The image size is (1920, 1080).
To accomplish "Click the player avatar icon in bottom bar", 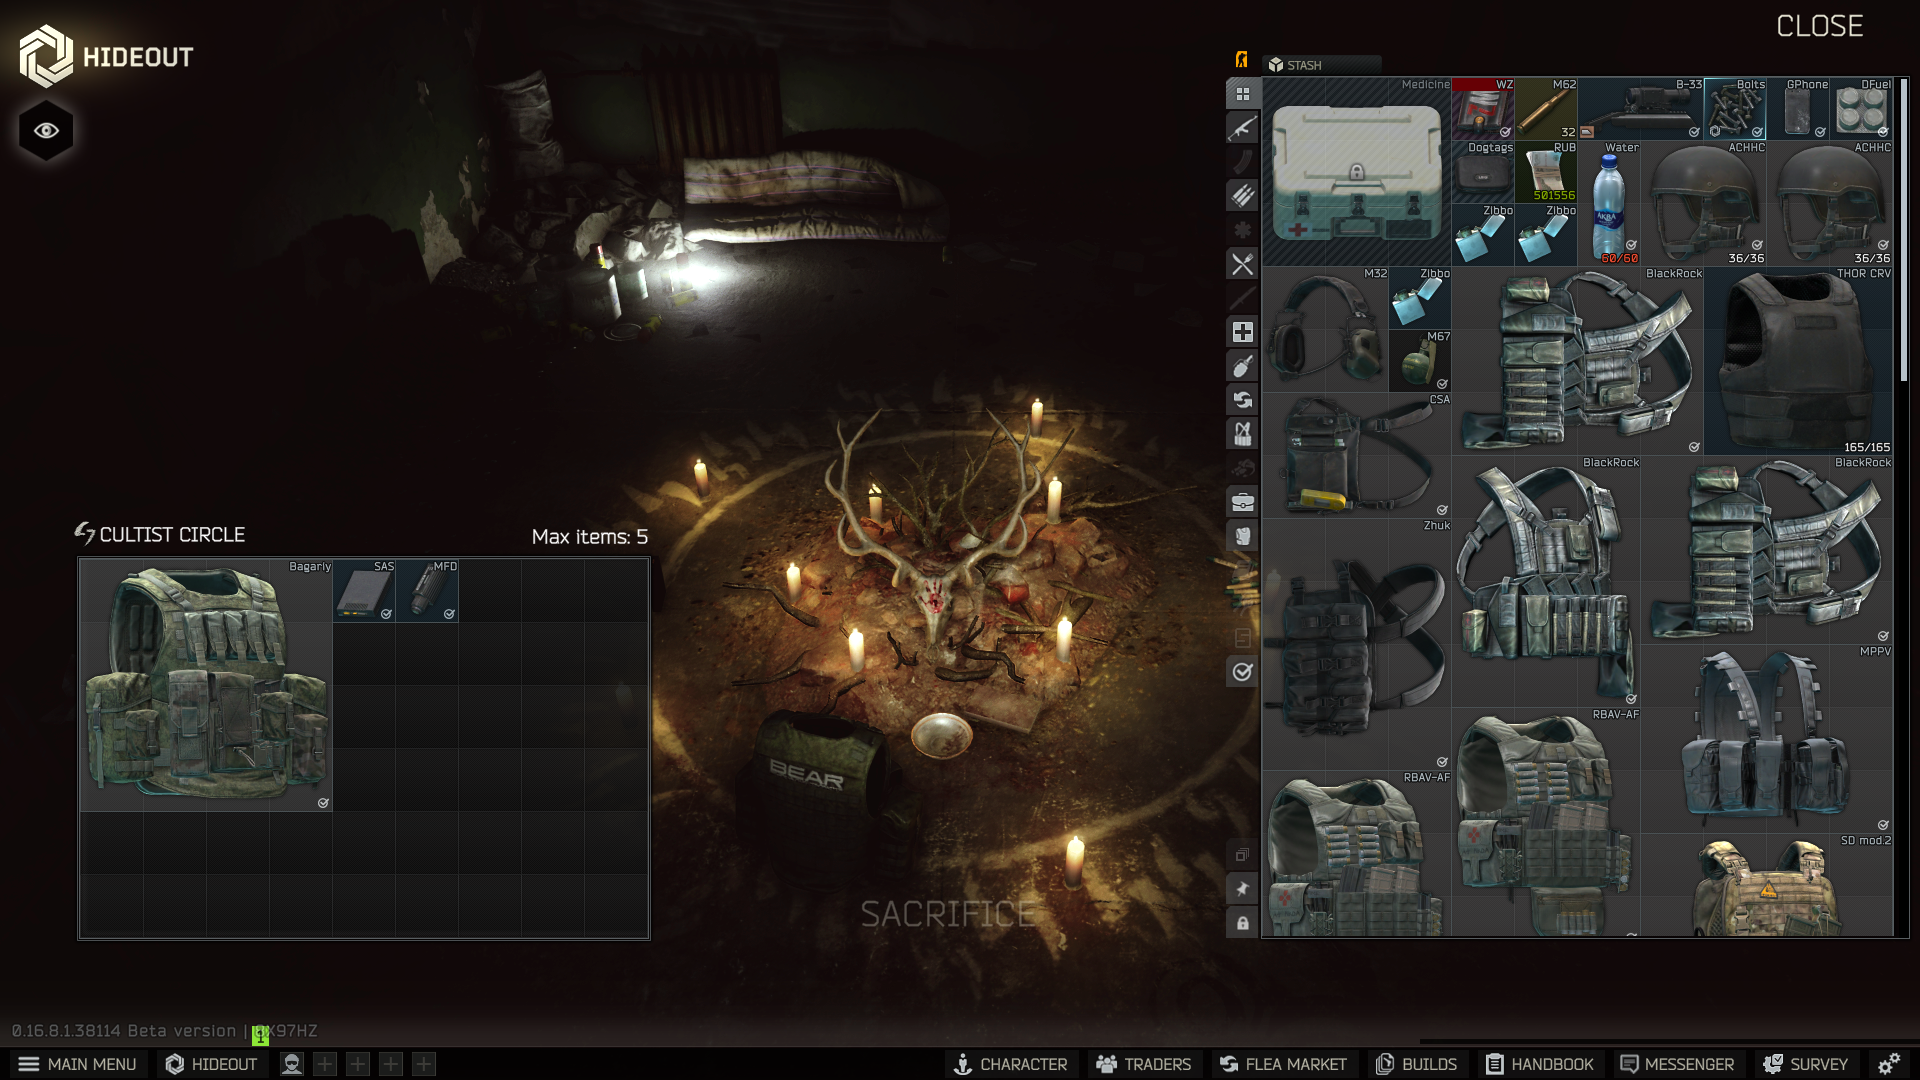I will (292, 1064).
